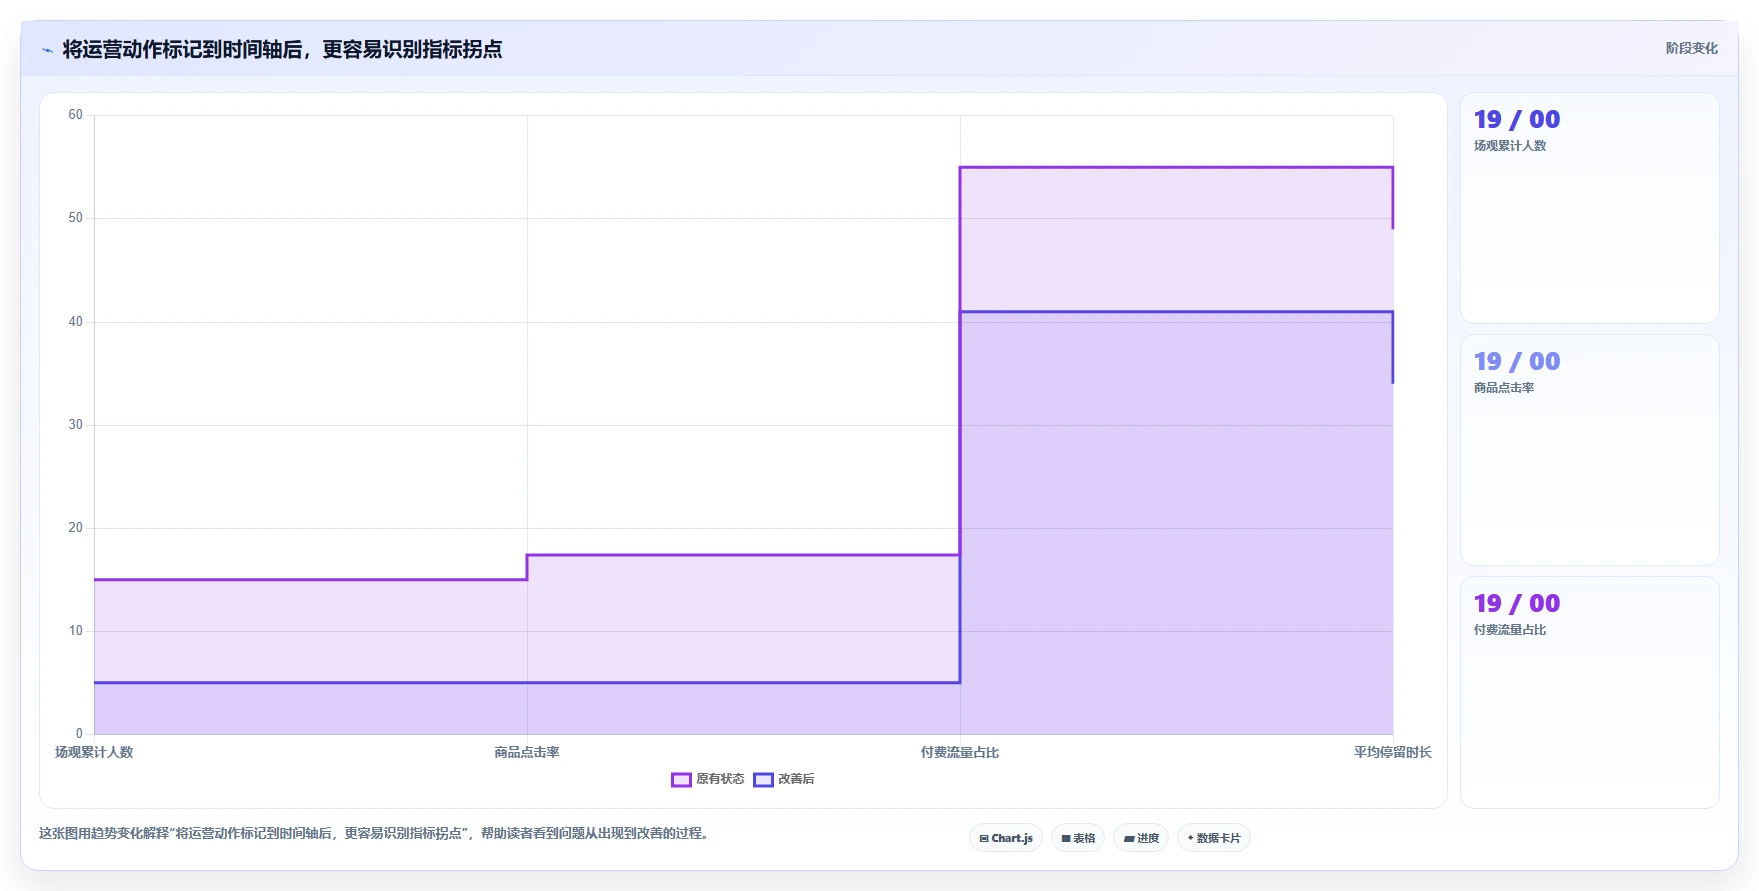Open the 付费流量占比 data card
Screen dimensions: 1759x891
[x=1589, y=692]
